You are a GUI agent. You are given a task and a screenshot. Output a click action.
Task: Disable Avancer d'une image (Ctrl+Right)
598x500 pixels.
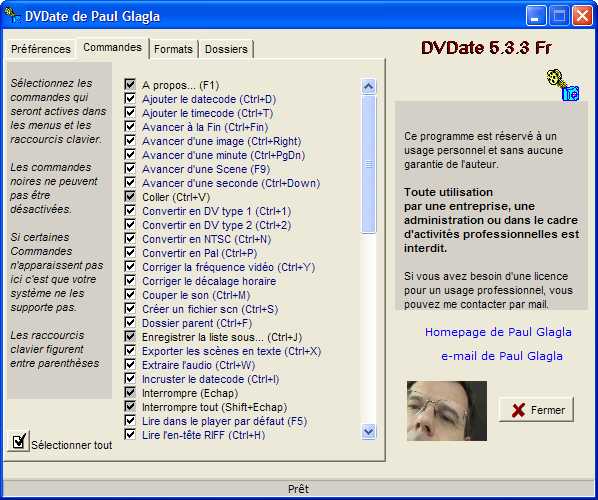(x=130, y=140)
